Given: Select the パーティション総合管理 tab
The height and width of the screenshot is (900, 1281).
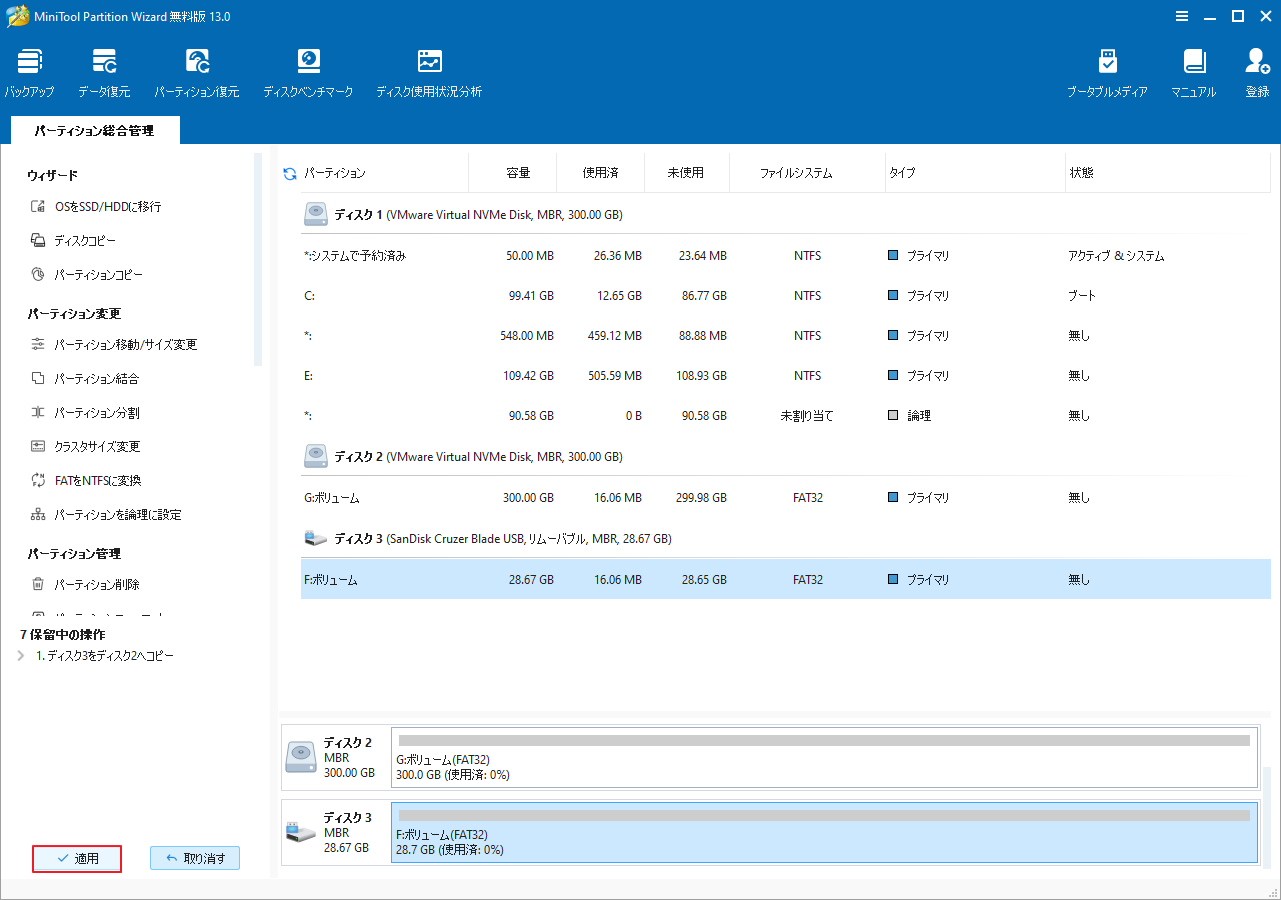Looking at the screenshot, I should tap(94, 131).
